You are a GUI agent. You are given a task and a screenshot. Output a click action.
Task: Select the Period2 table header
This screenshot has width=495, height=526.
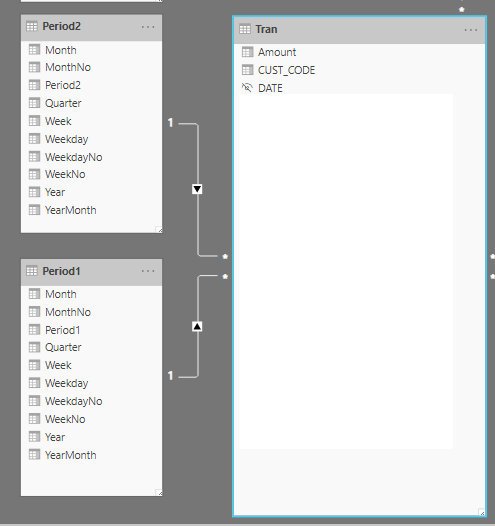pos(92,28)
